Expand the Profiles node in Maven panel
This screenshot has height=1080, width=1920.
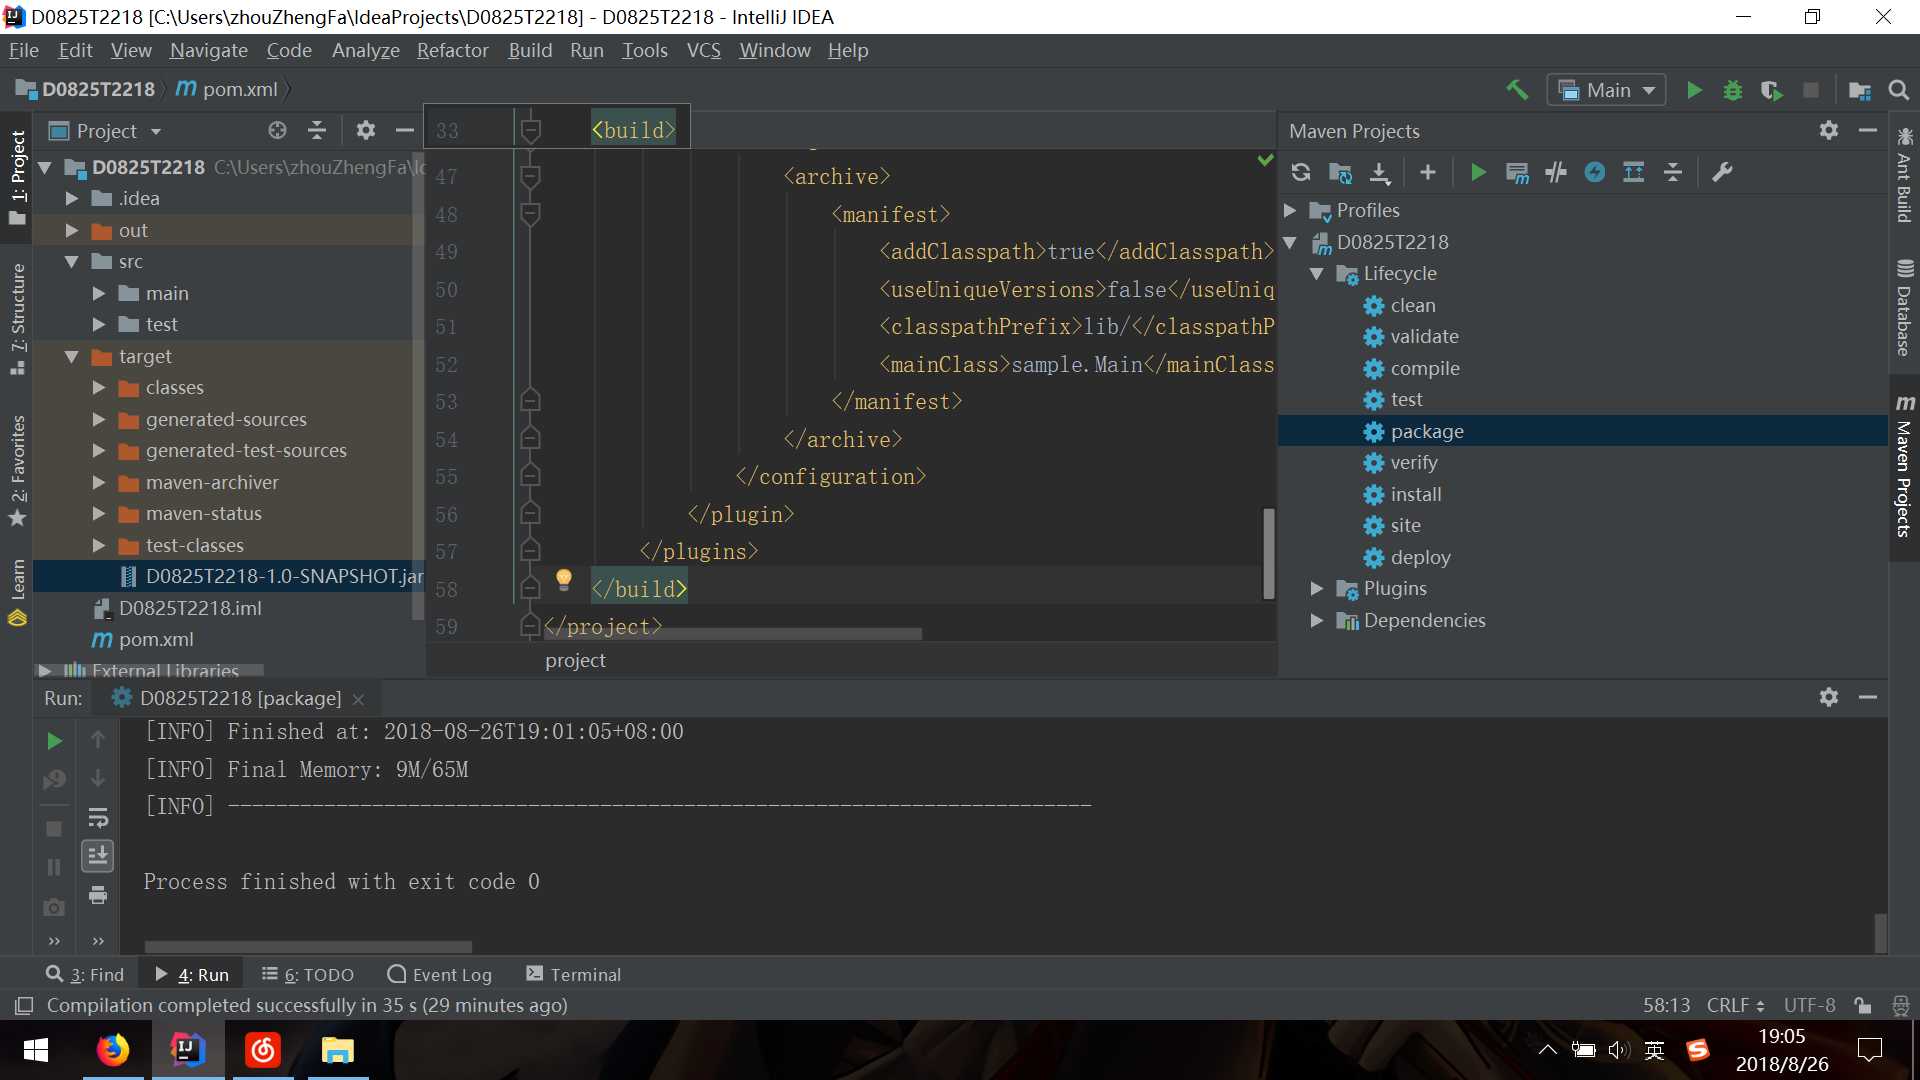pyautogui.click(x=1290, y=210)
